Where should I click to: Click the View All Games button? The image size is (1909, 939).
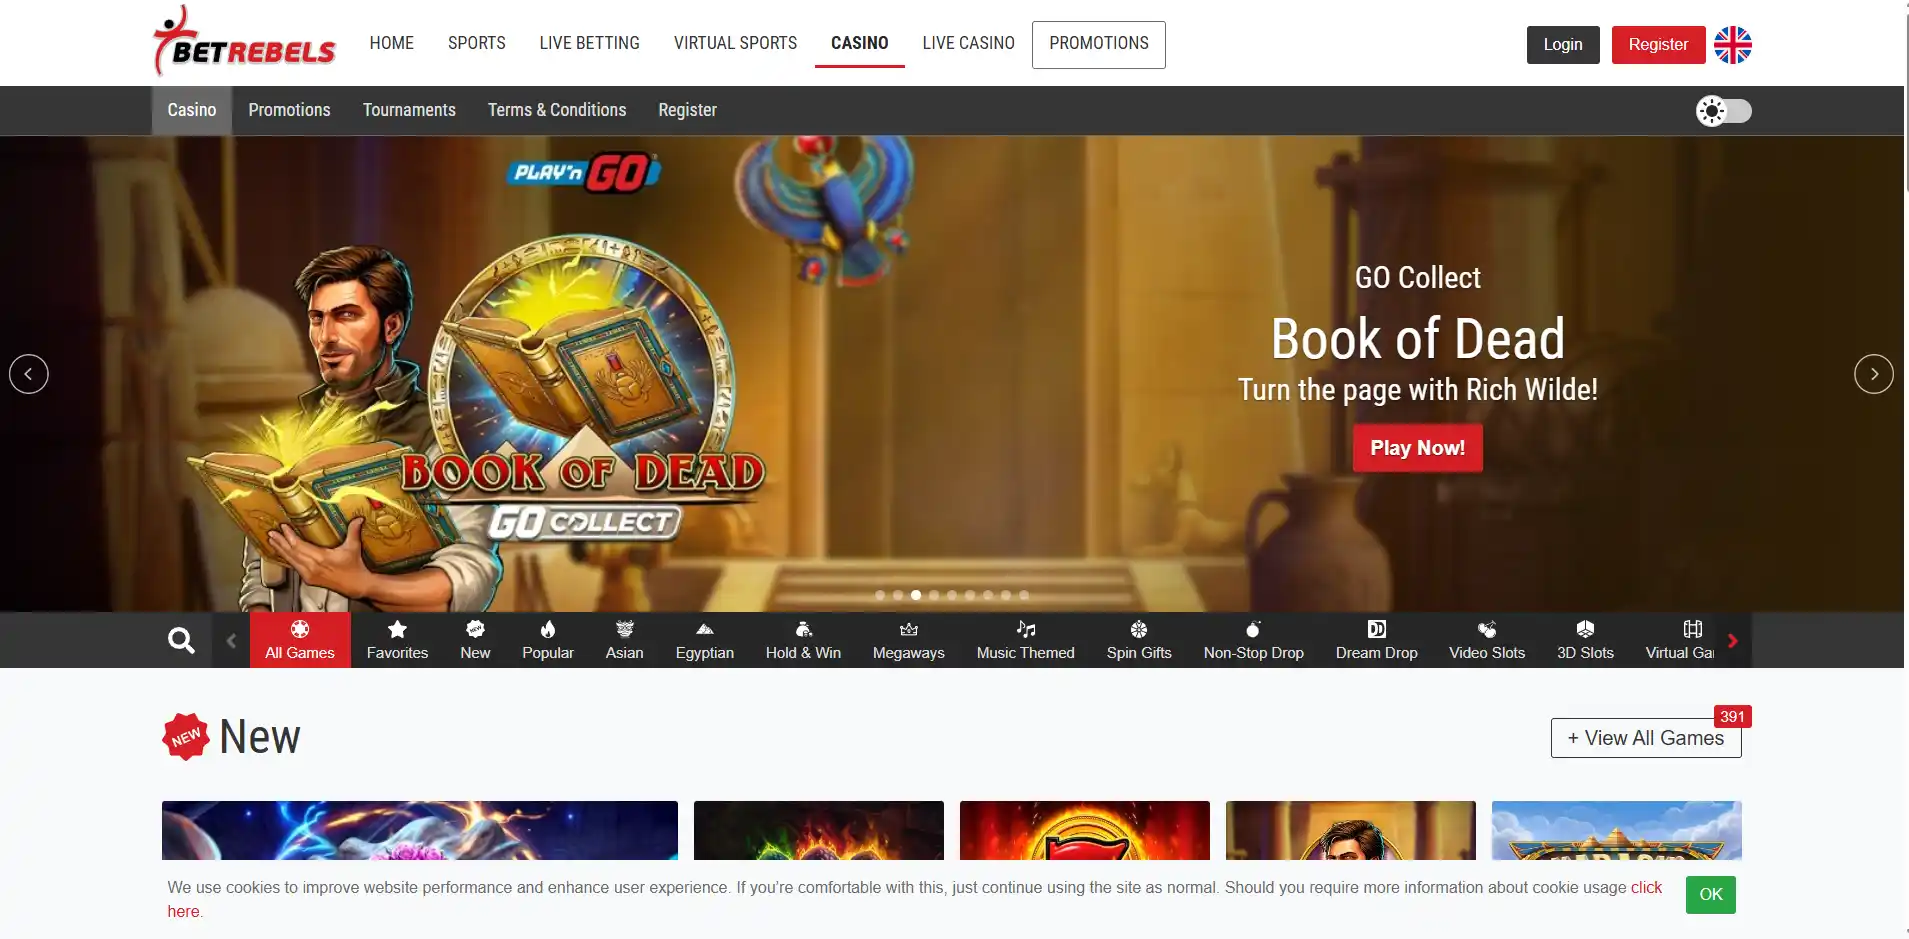pos(1646,738)
